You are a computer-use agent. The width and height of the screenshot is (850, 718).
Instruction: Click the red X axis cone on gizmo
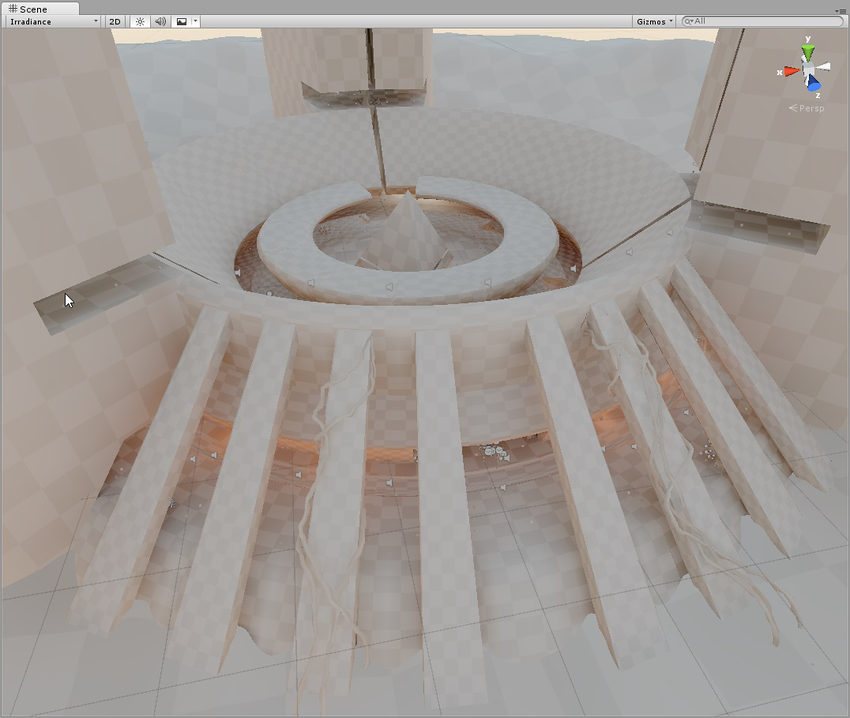click(790, 71)
